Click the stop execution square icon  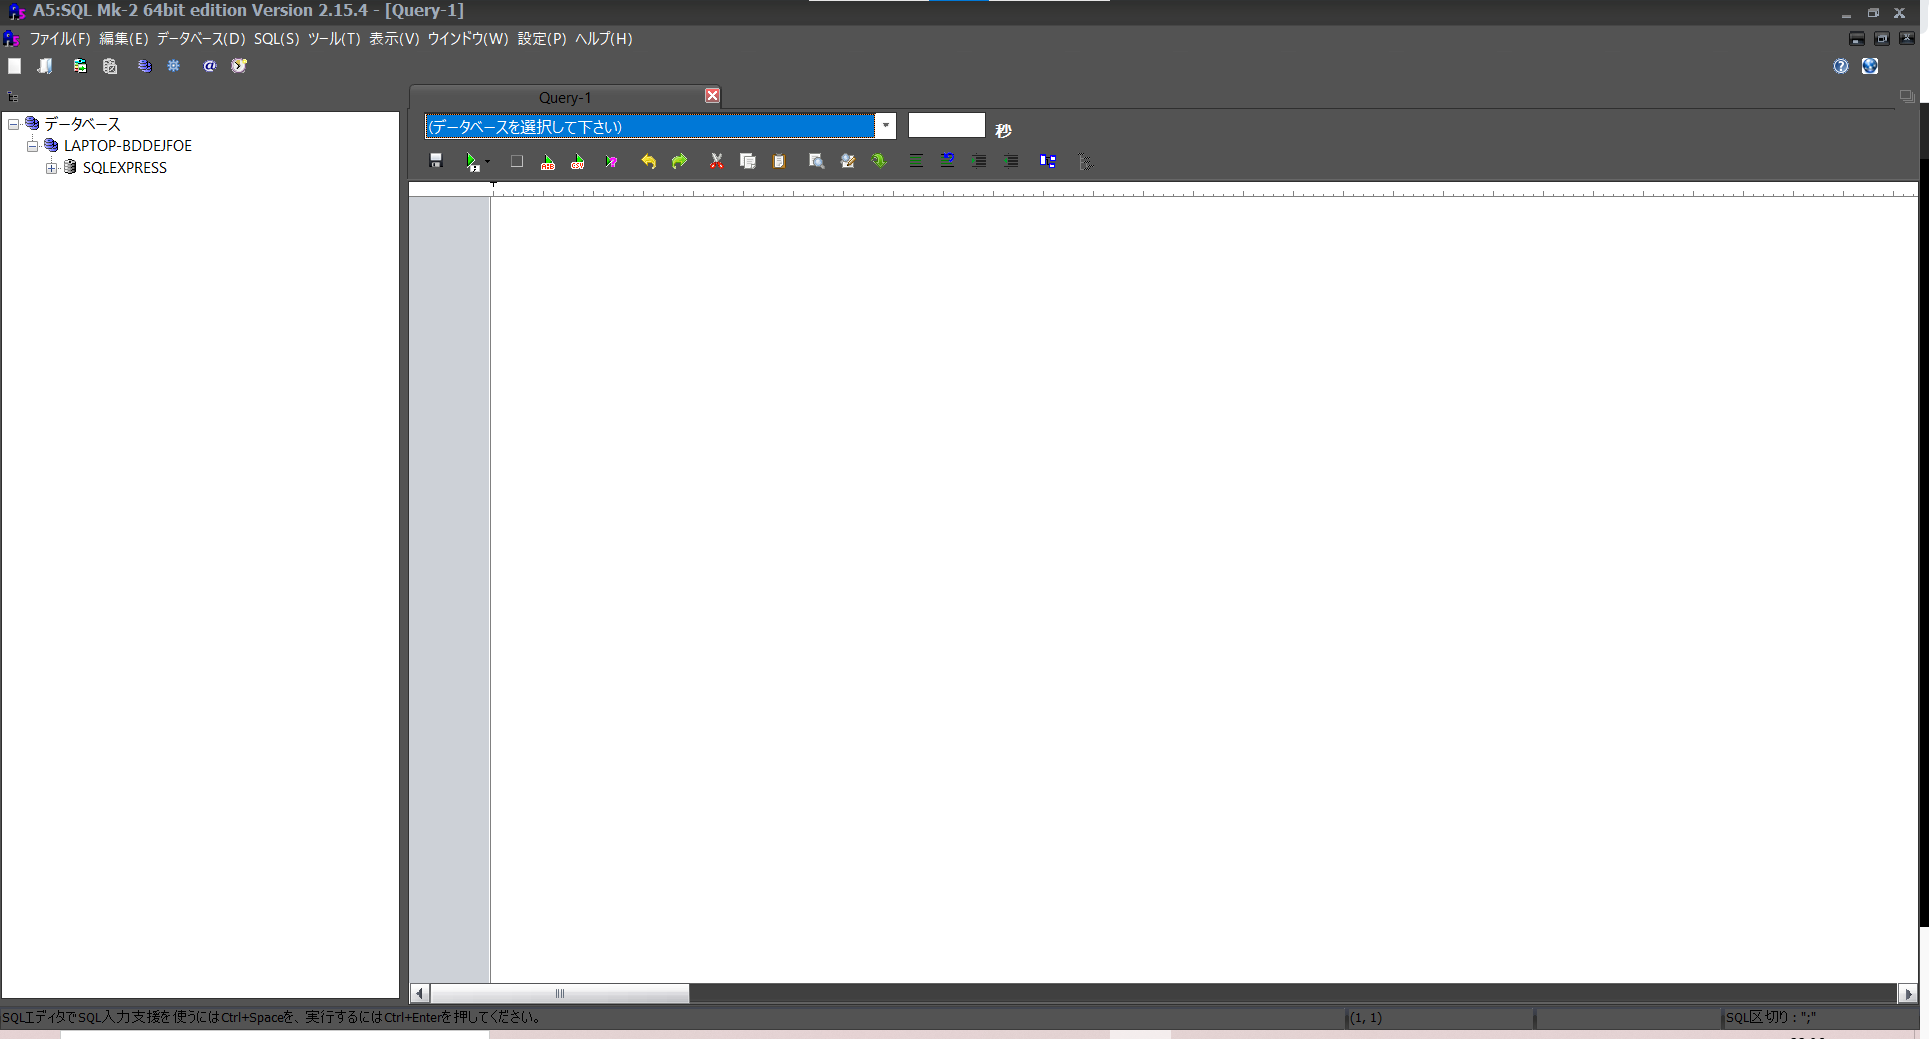(517, 161)
